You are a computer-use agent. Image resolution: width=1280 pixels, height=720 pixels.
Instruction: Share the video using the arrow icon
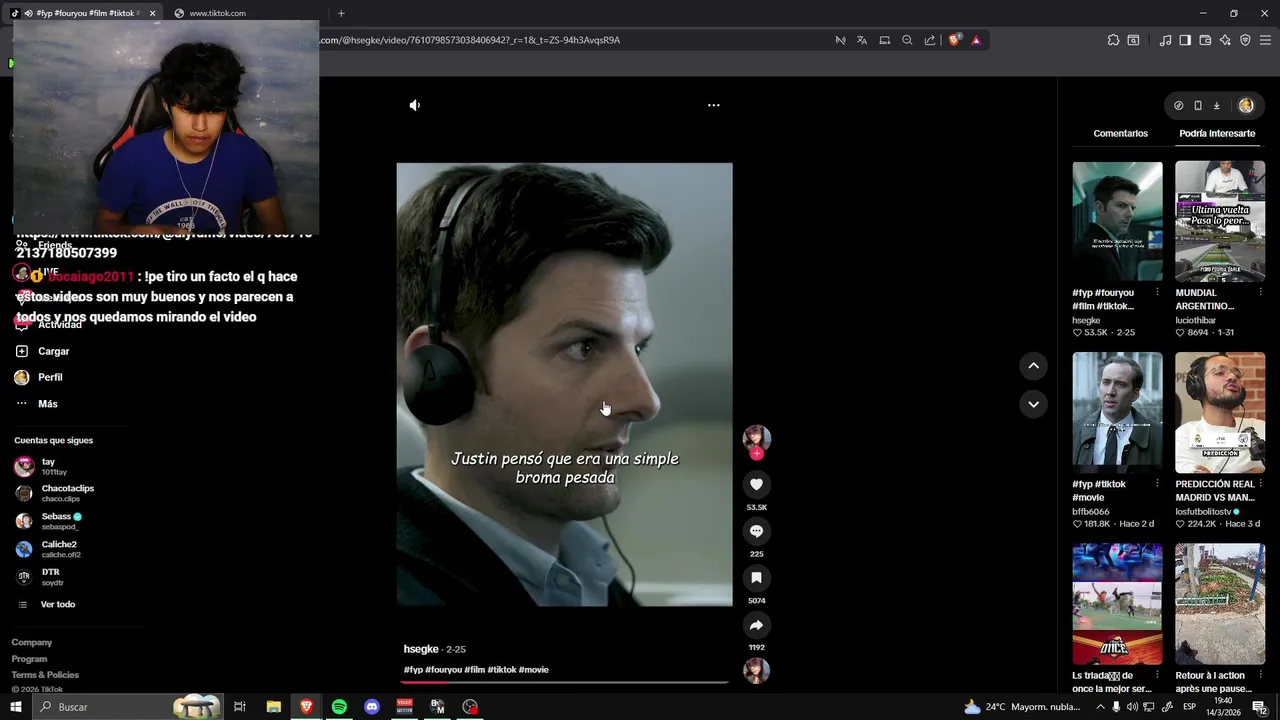coord(757,625)
